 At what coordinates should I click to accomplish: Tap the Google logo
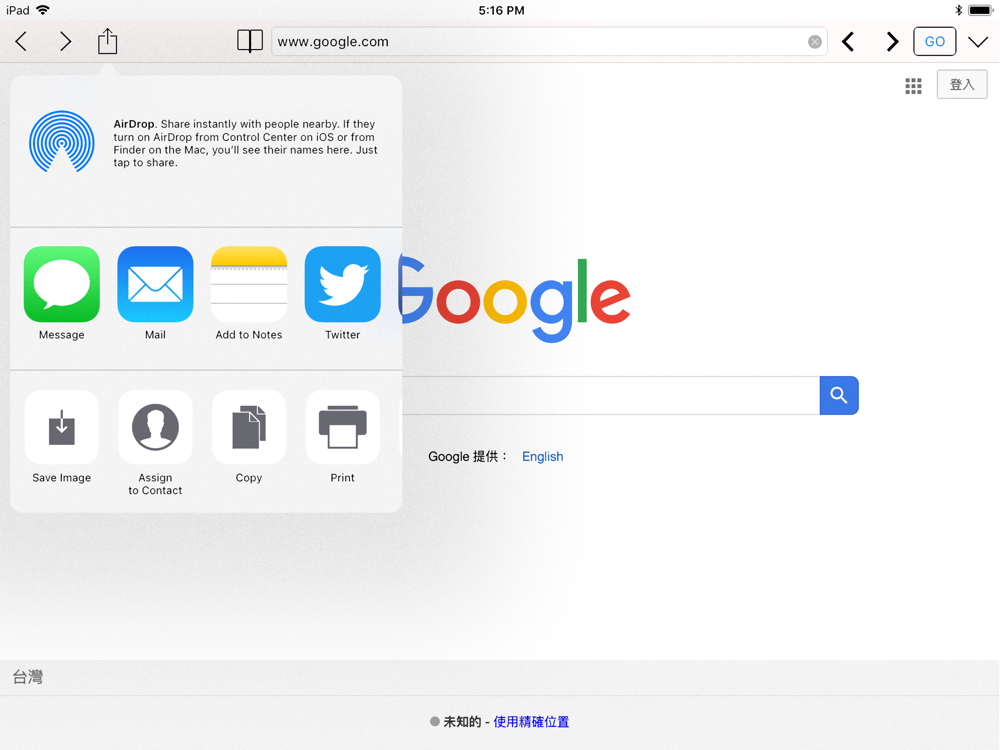click(x=515, y=298)
